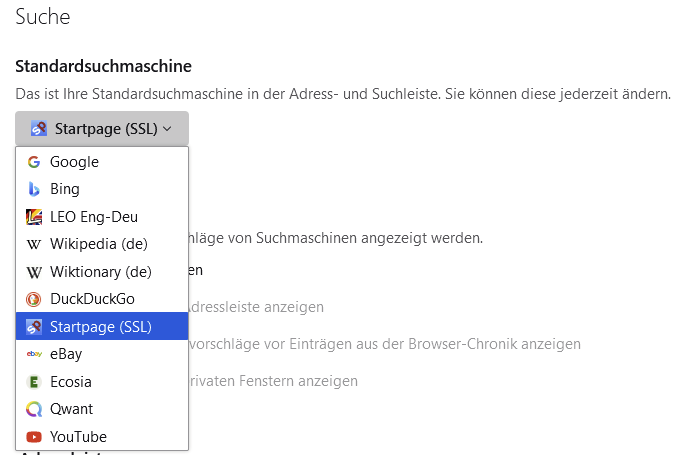Screen dimensions: 683x455
Task: Click the Startpage icon in the dropdown button
Action: tap(39, 128)
